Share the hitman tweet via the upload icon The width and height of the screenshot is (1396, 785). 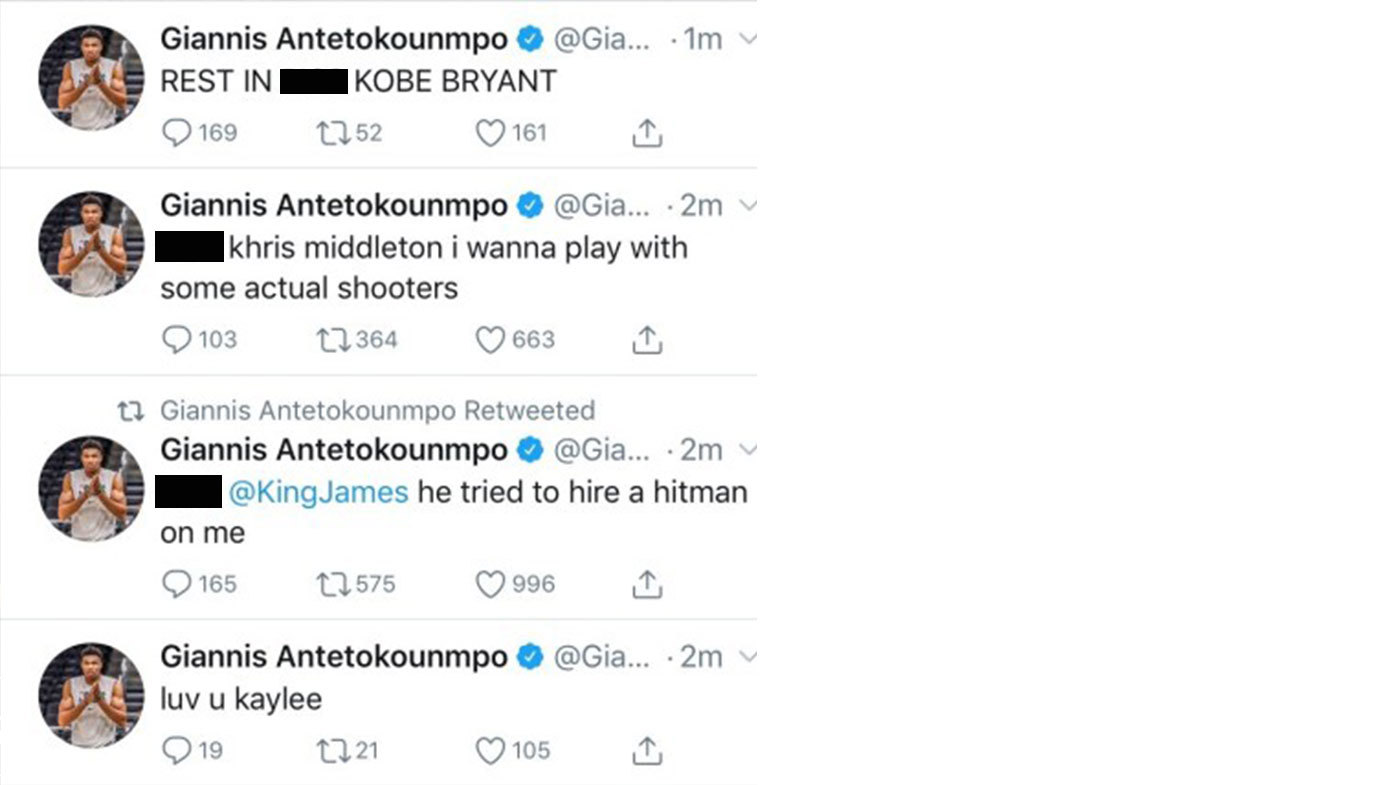pyautogui.click(x=647, y=584)
